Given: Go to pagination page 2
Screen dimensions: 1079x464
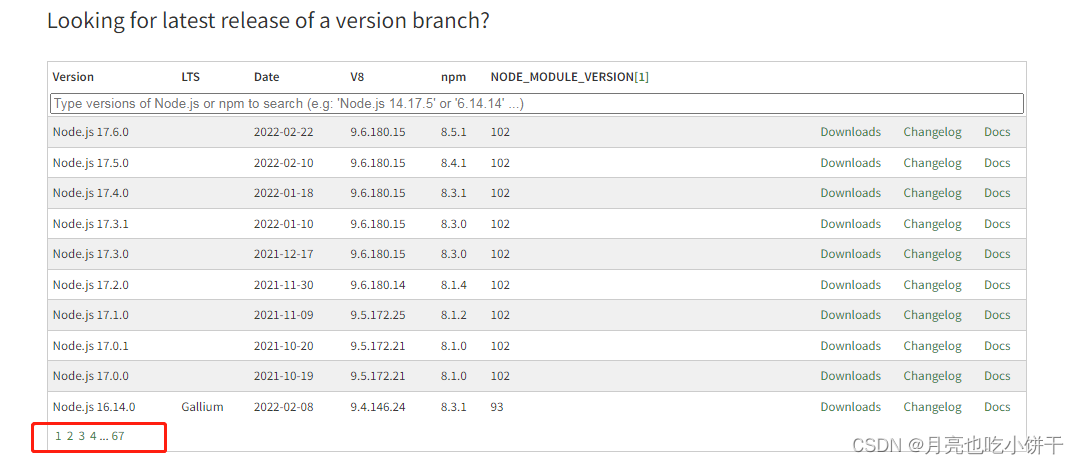Looking at the screenshot, I should pyautogui.click(x=70, y=436).
